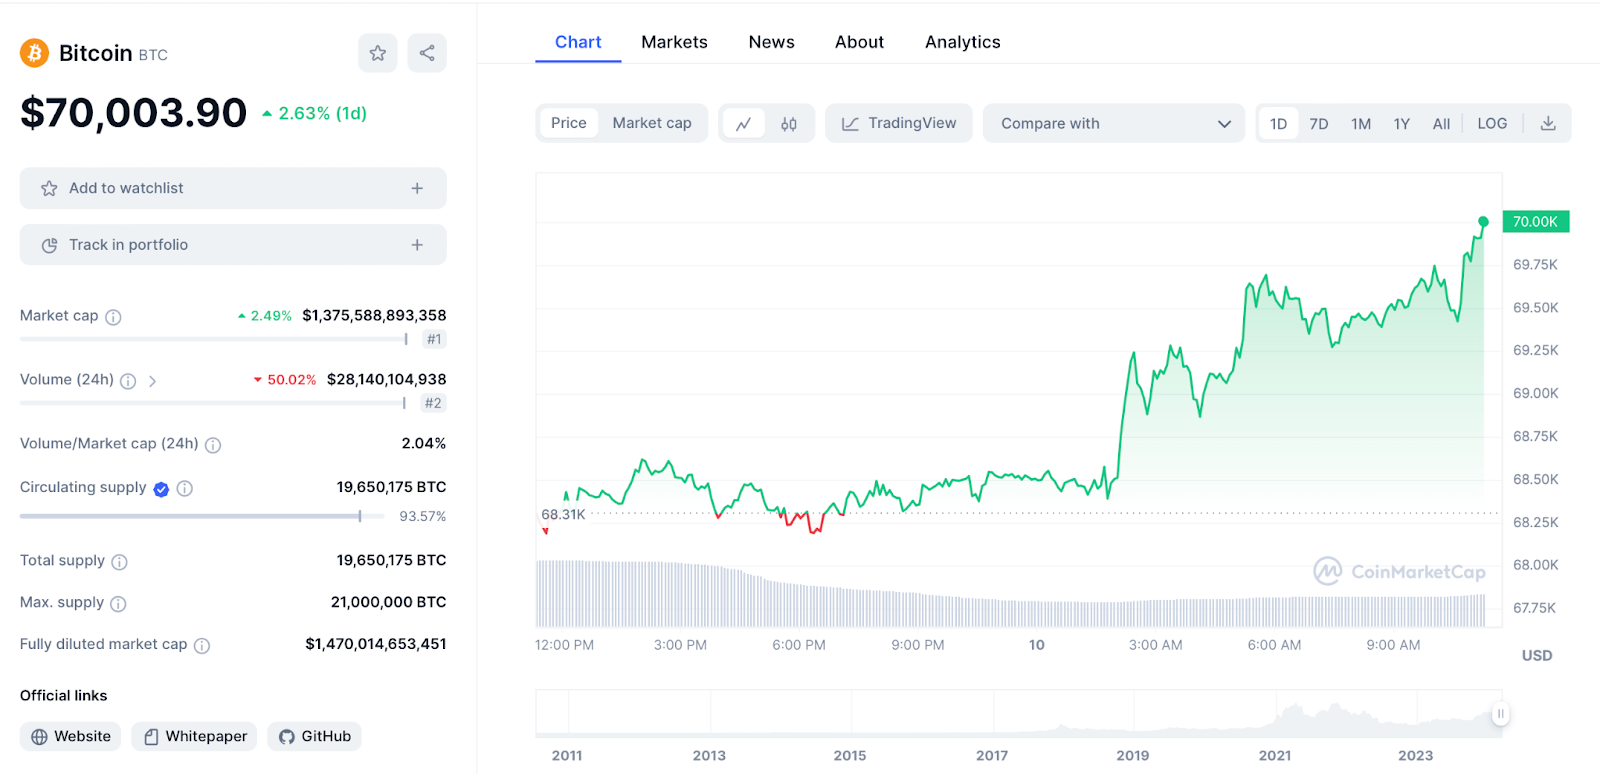The width and height of the screenshot is (1600, 774).
Task: Click the 68.31K opening price label
Action: pyautogui.click(x=563, y=514)
